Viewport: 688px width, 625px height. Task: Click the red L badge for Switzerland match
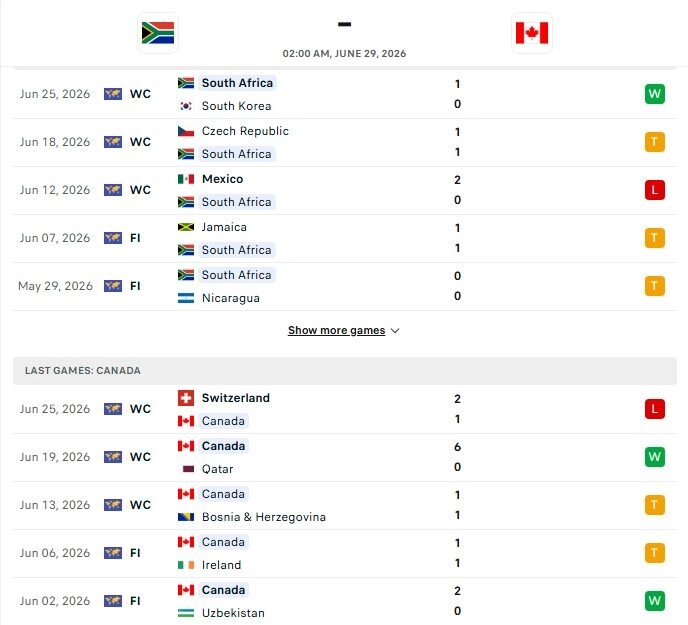point(655,409)
